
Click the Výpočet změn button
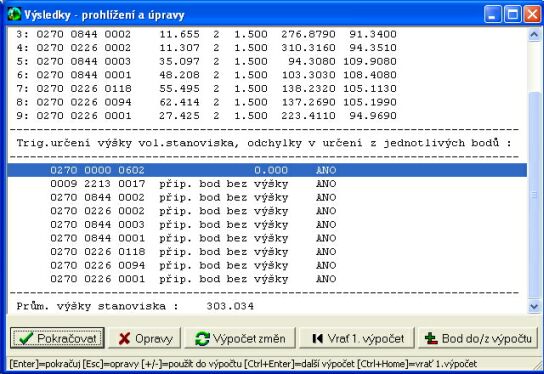coord(240,338)
